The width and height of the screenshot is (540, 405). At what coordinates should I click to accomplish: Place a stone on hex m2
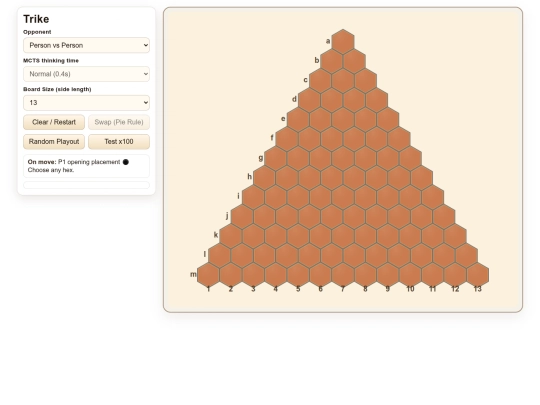(230, 275)
